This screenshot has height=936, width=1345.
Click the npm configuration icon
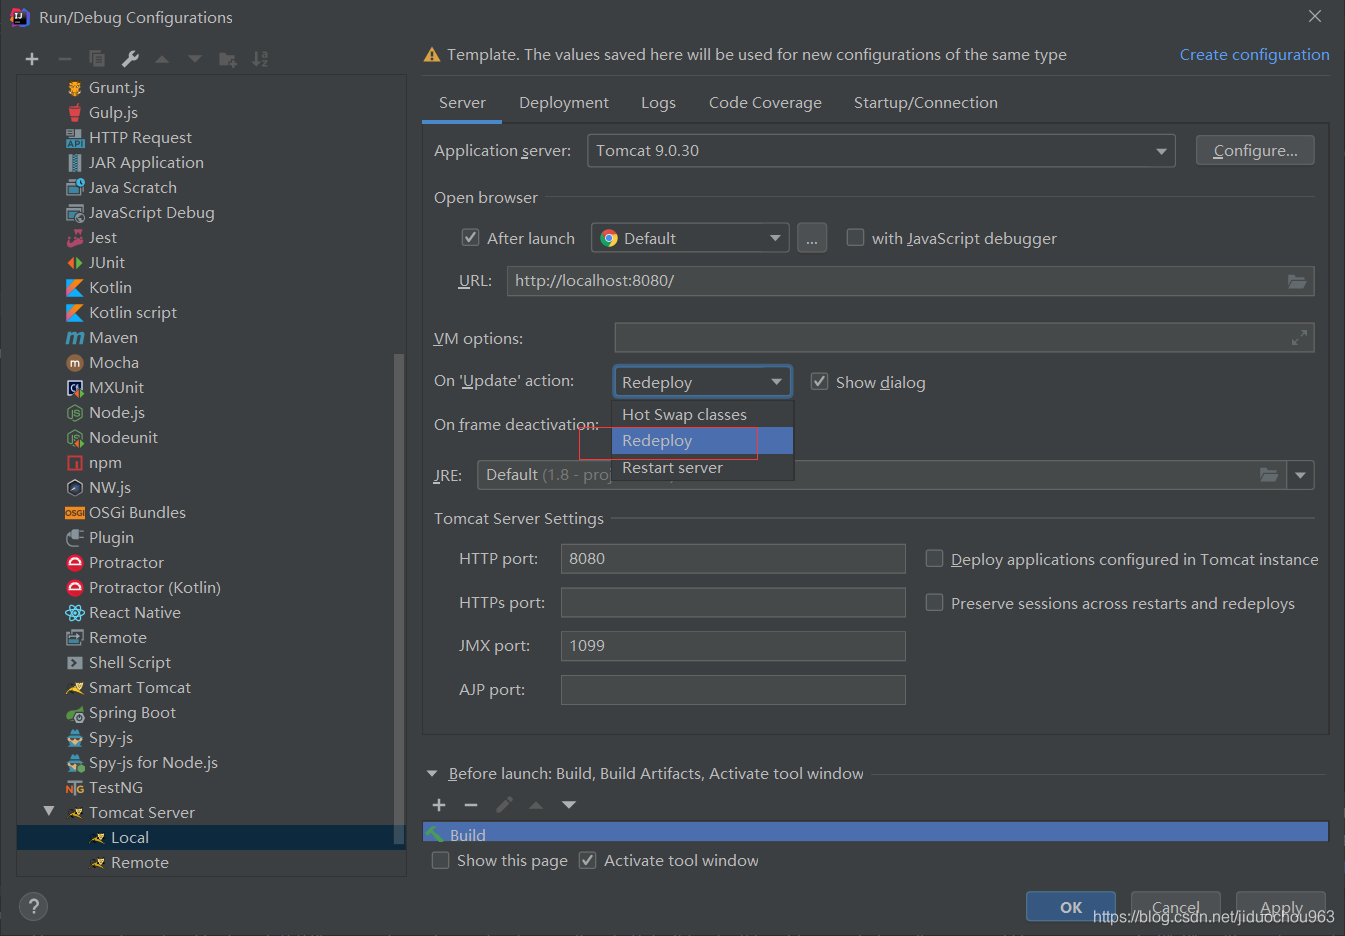(x=75, y=463)
